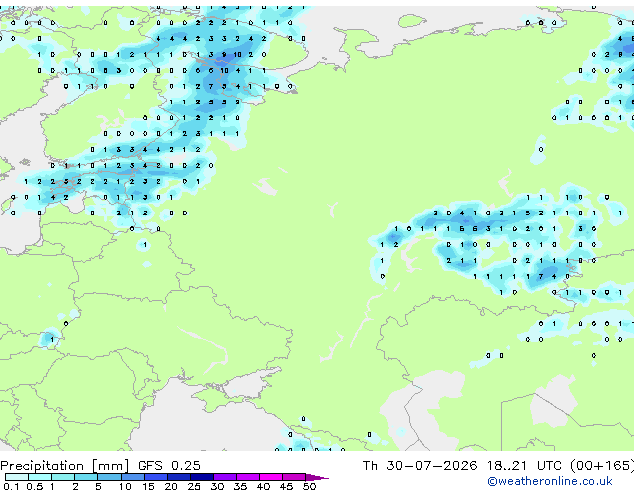Click the '35' legend scale value
Image resolution: width=634 pixels, height=490 pixels.
tap(240, 486)
